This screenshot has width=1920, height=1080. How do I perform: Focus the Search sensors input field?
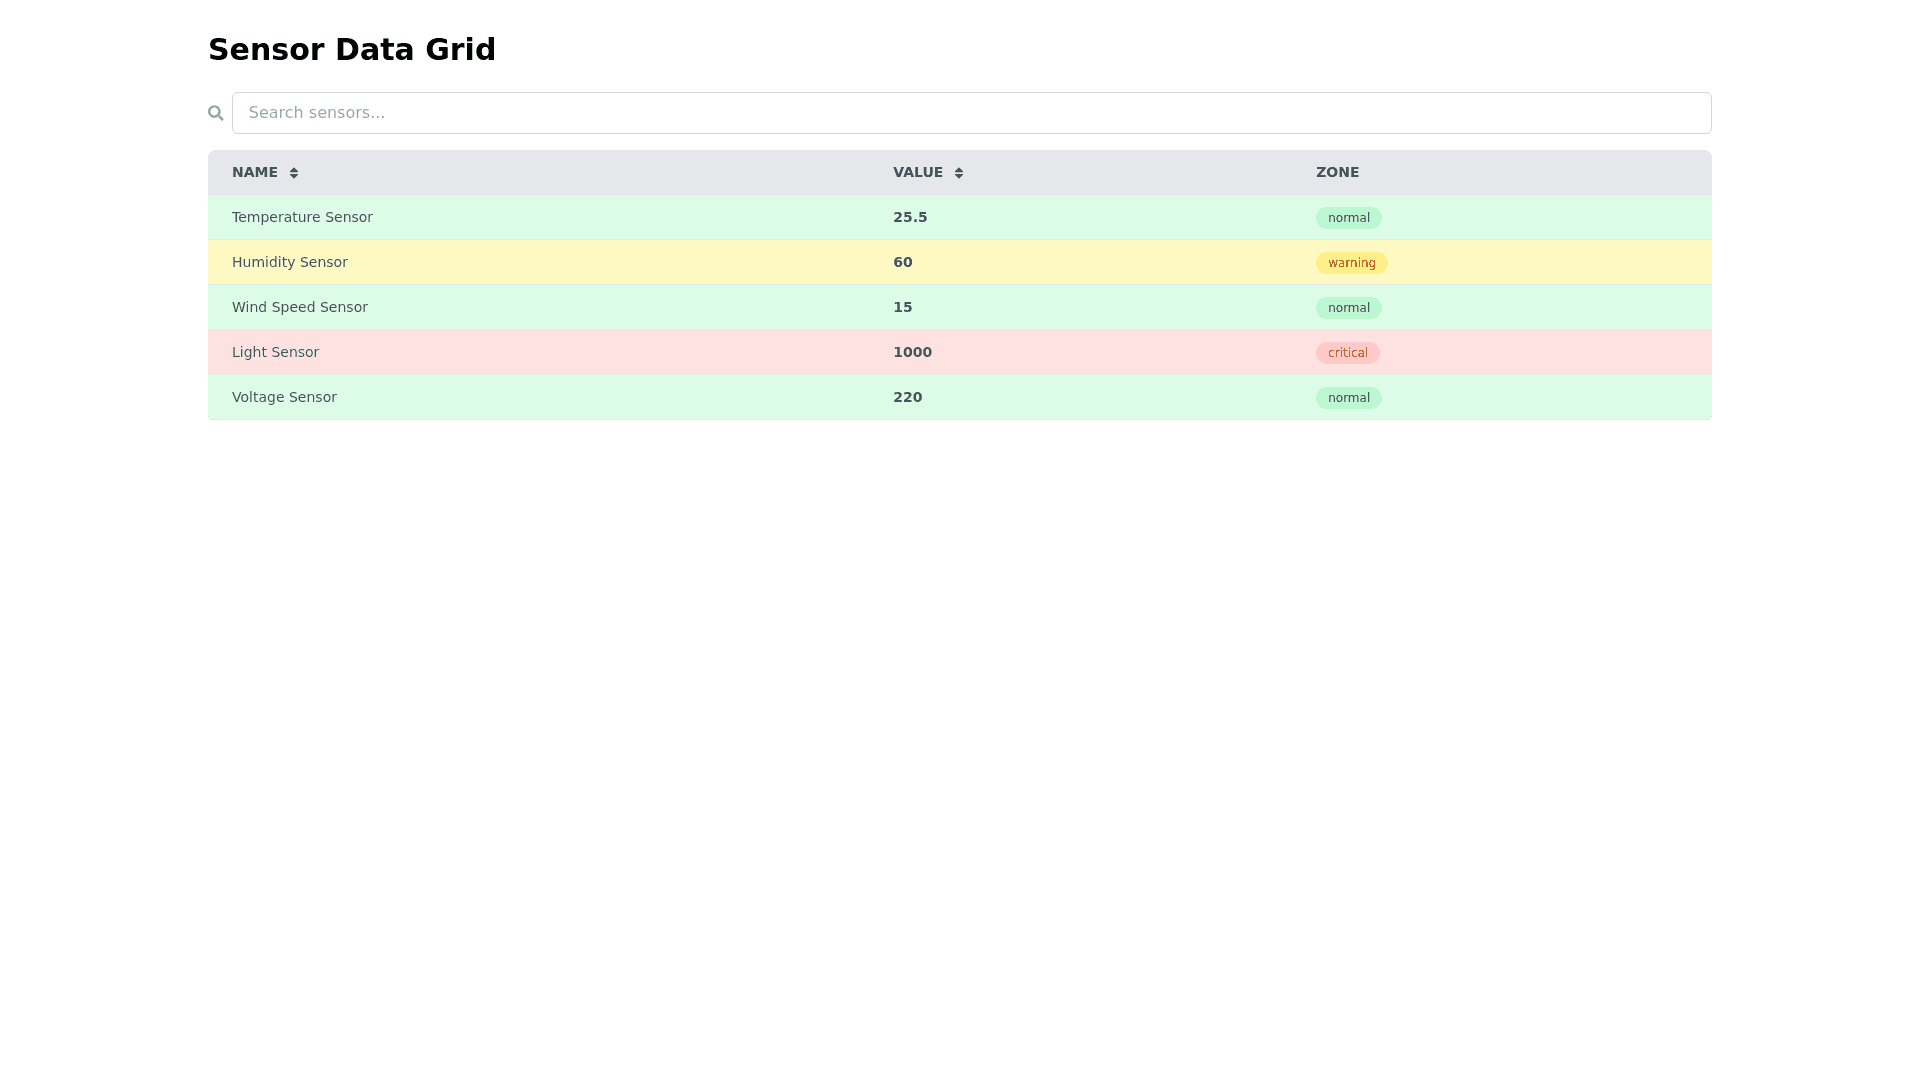[x=970, y=113]
